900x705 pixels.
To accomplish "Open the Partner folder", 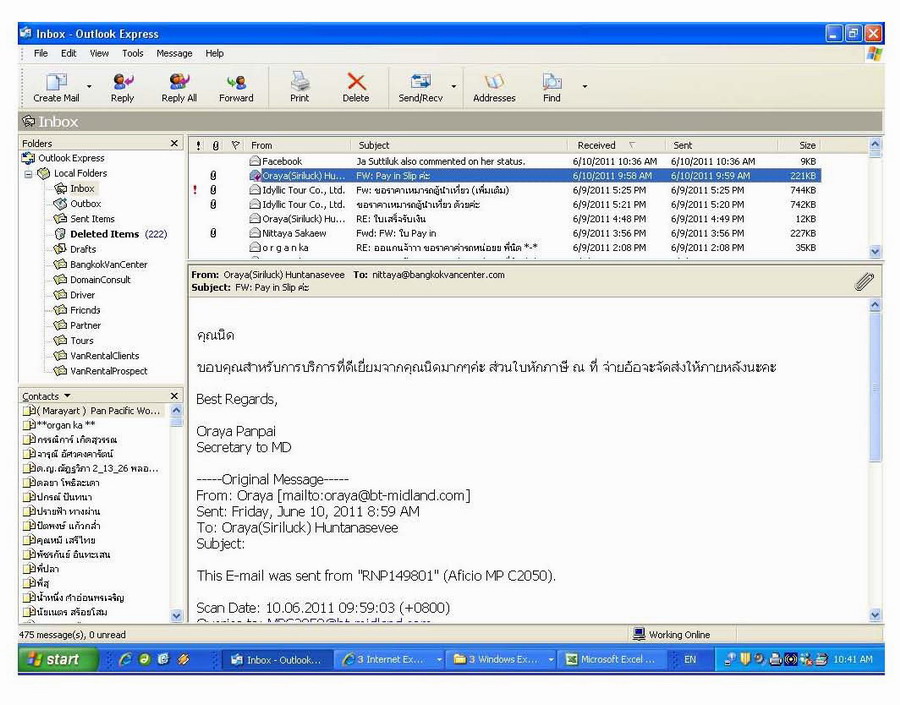I will coord(78,326).
